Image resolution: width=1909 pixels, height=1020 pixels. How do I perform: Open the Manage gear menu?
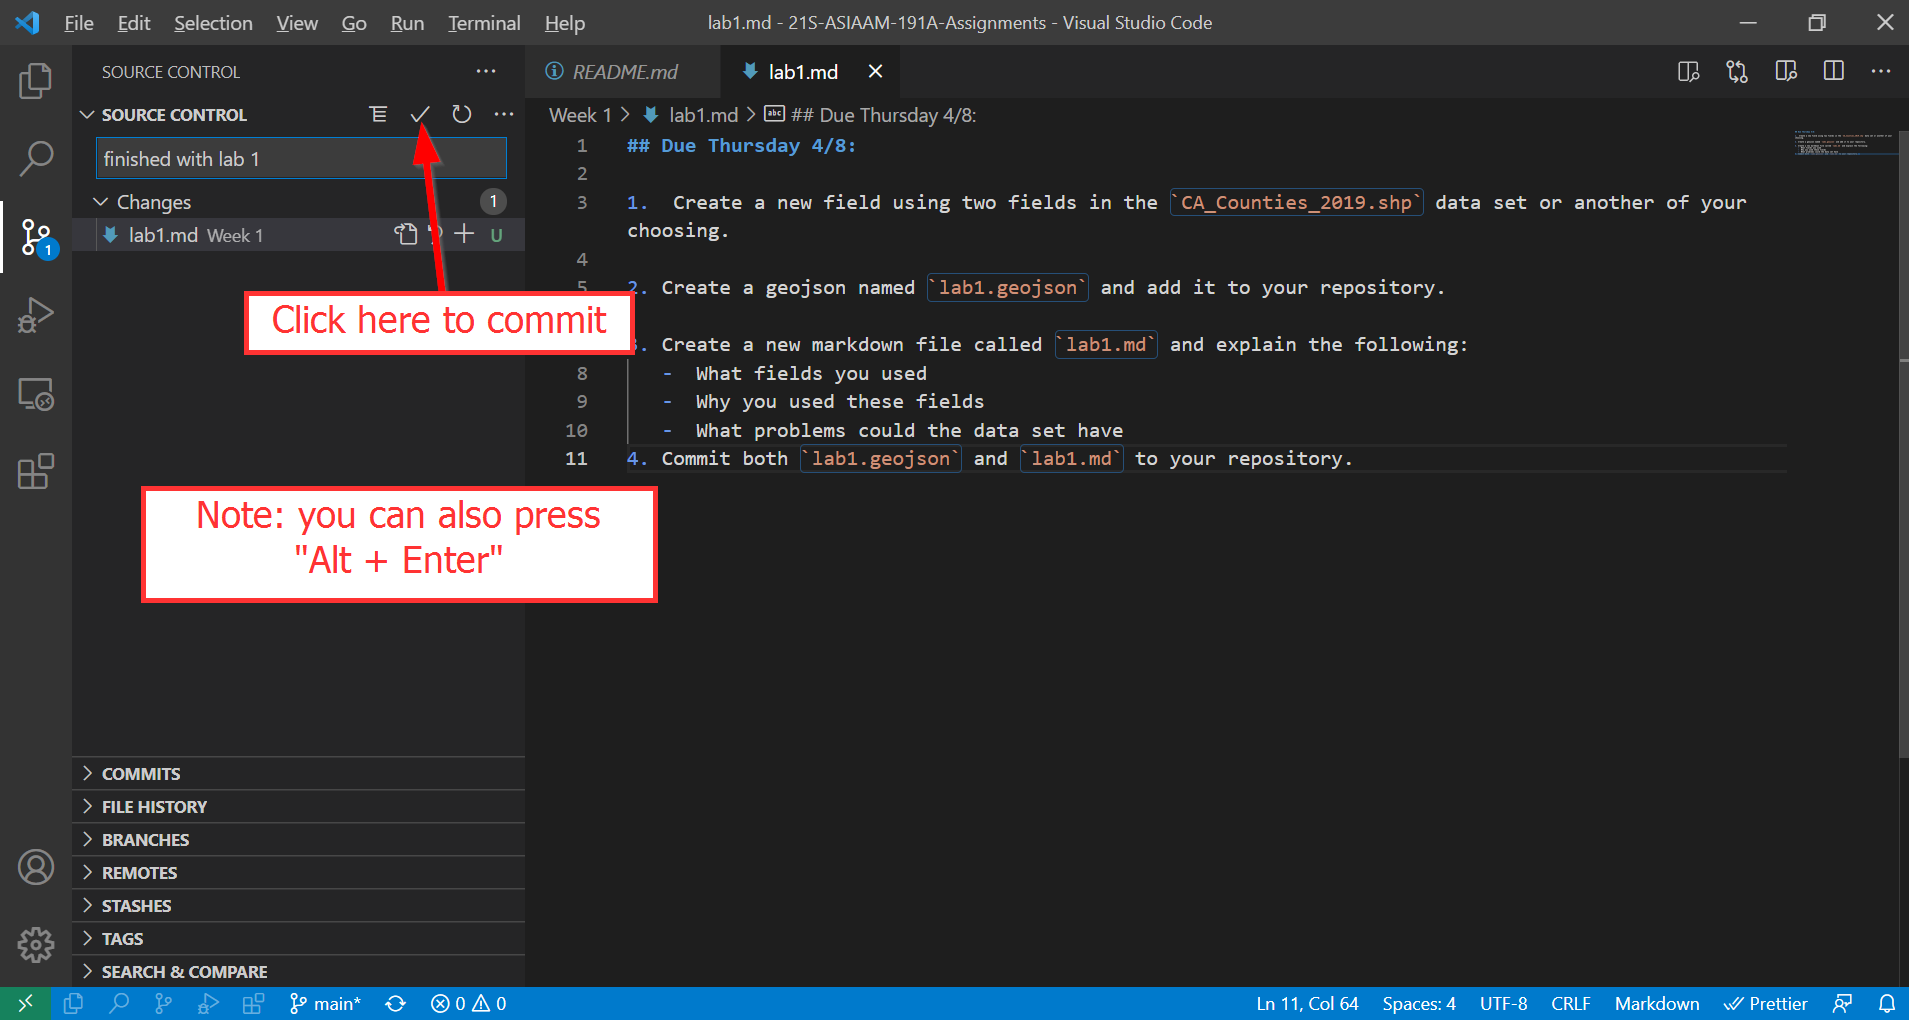click(x=36, y=944)
